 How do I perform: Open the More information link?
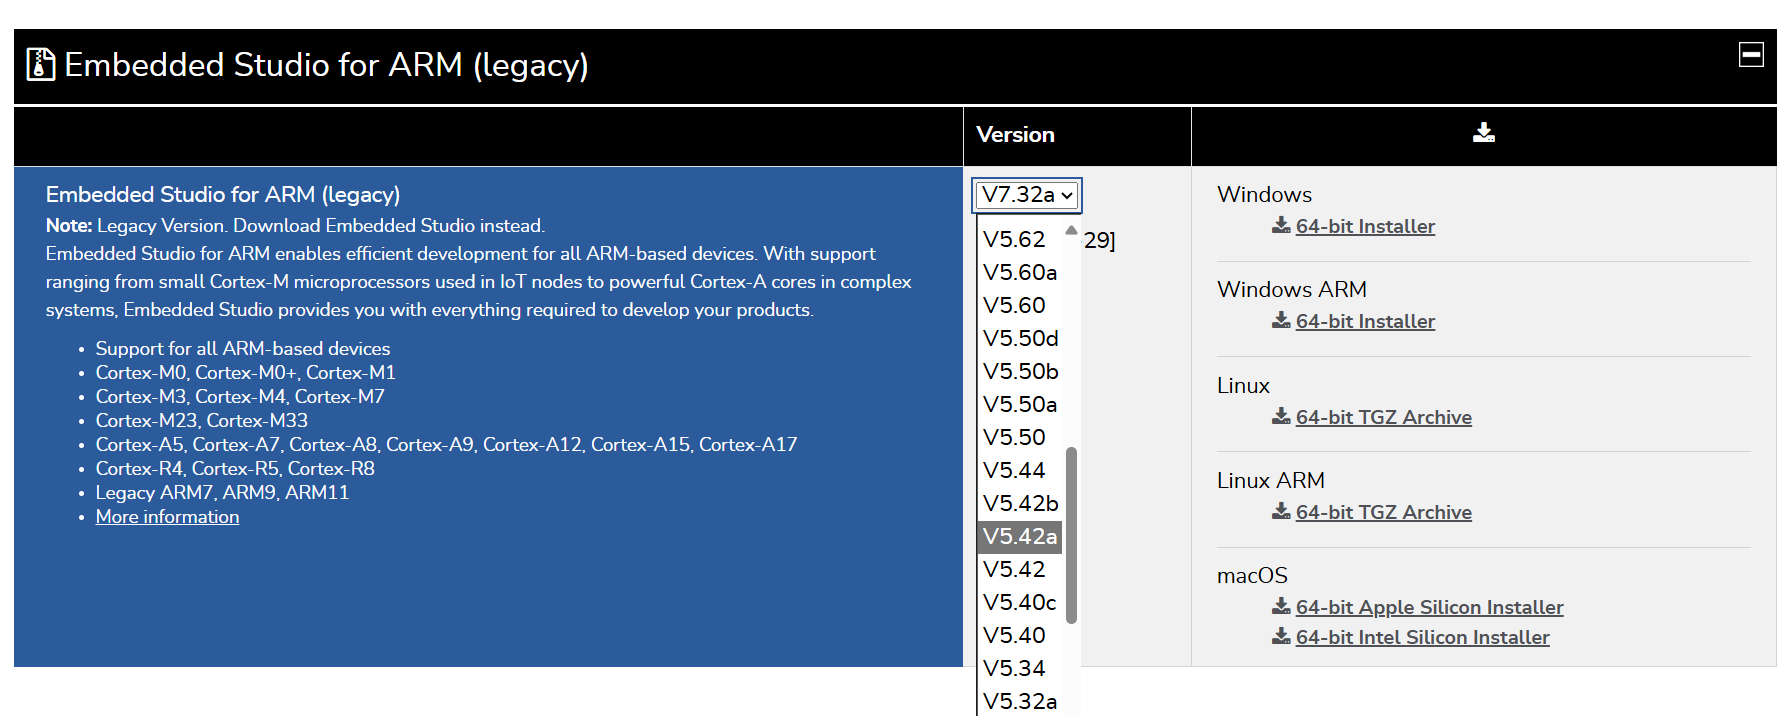click(167, 516)
